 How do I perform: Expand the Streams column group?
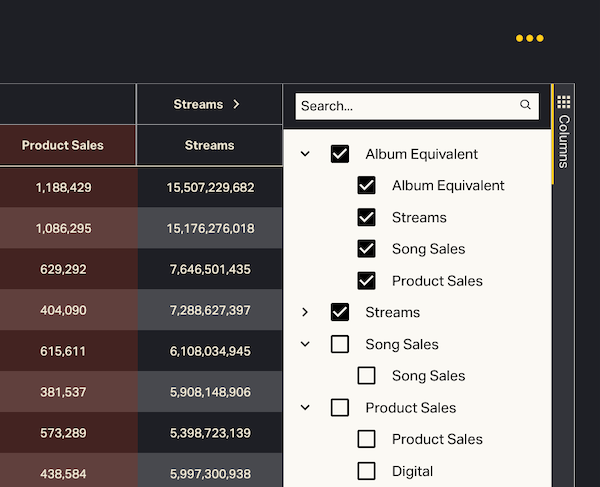(x=306, y=312)
